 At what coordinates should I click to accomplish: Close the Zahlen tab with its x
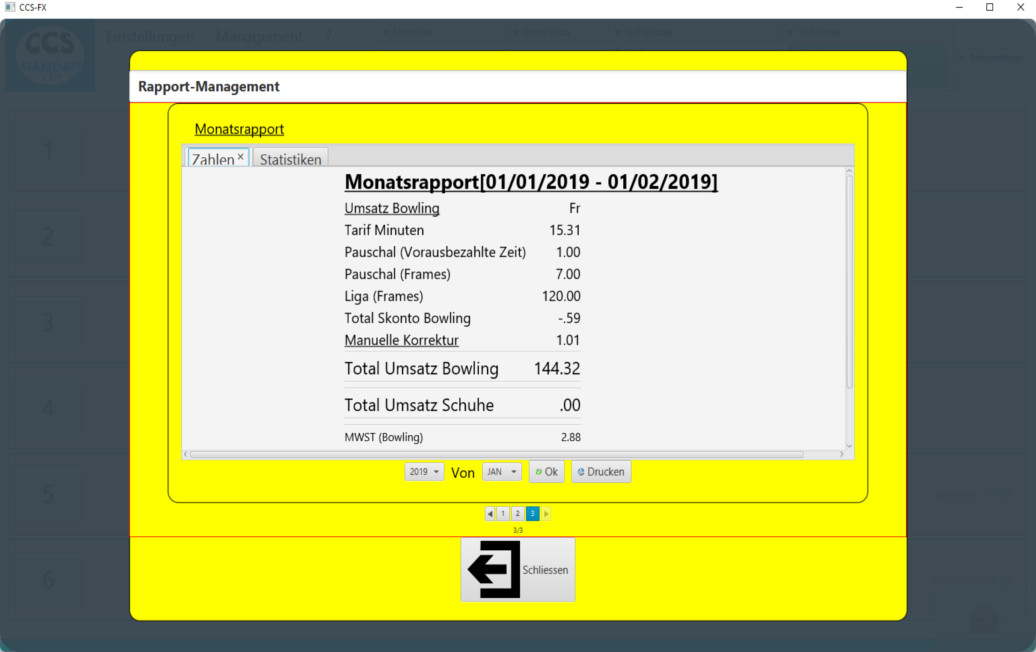pos(241,158)
